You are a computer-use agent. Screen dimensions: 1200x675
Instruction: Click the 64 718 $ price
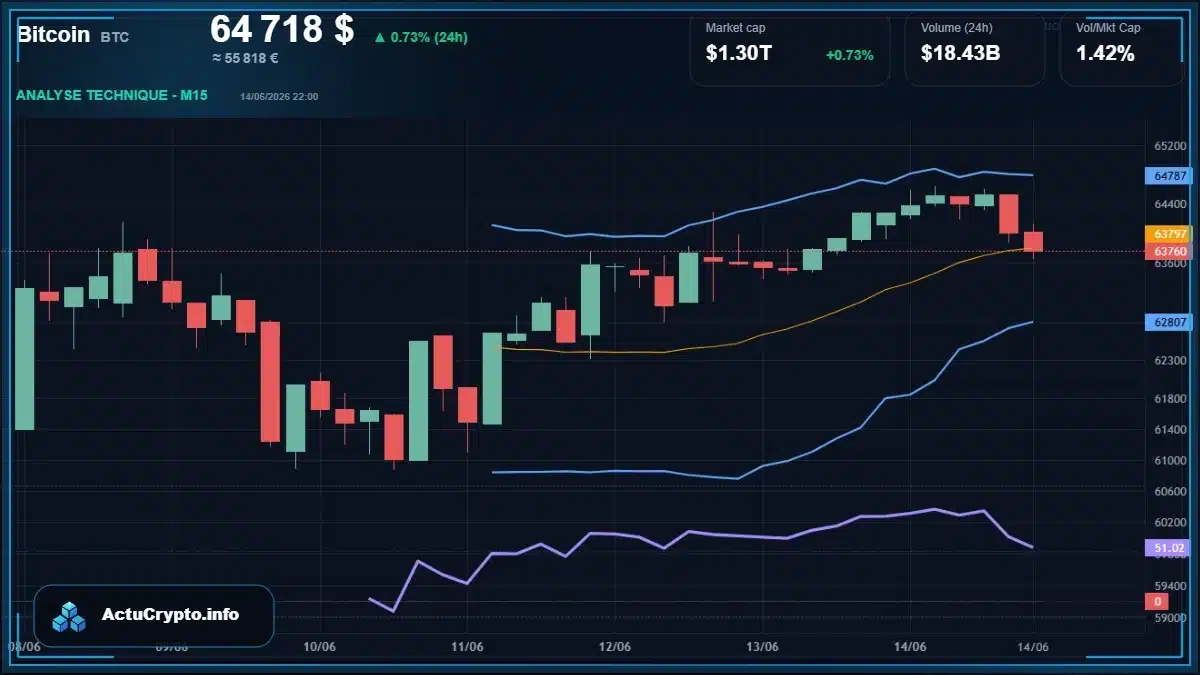click(282, 28)
